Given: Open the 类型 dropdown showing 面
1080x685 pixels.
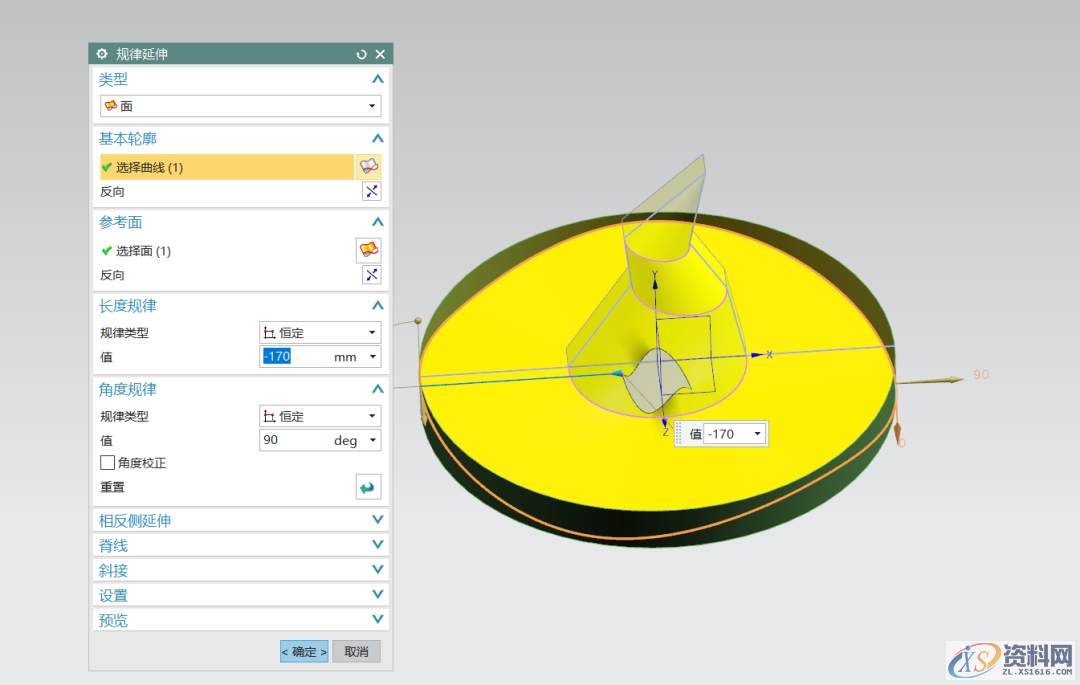Looking at the screenshot, I should point(240,106).
